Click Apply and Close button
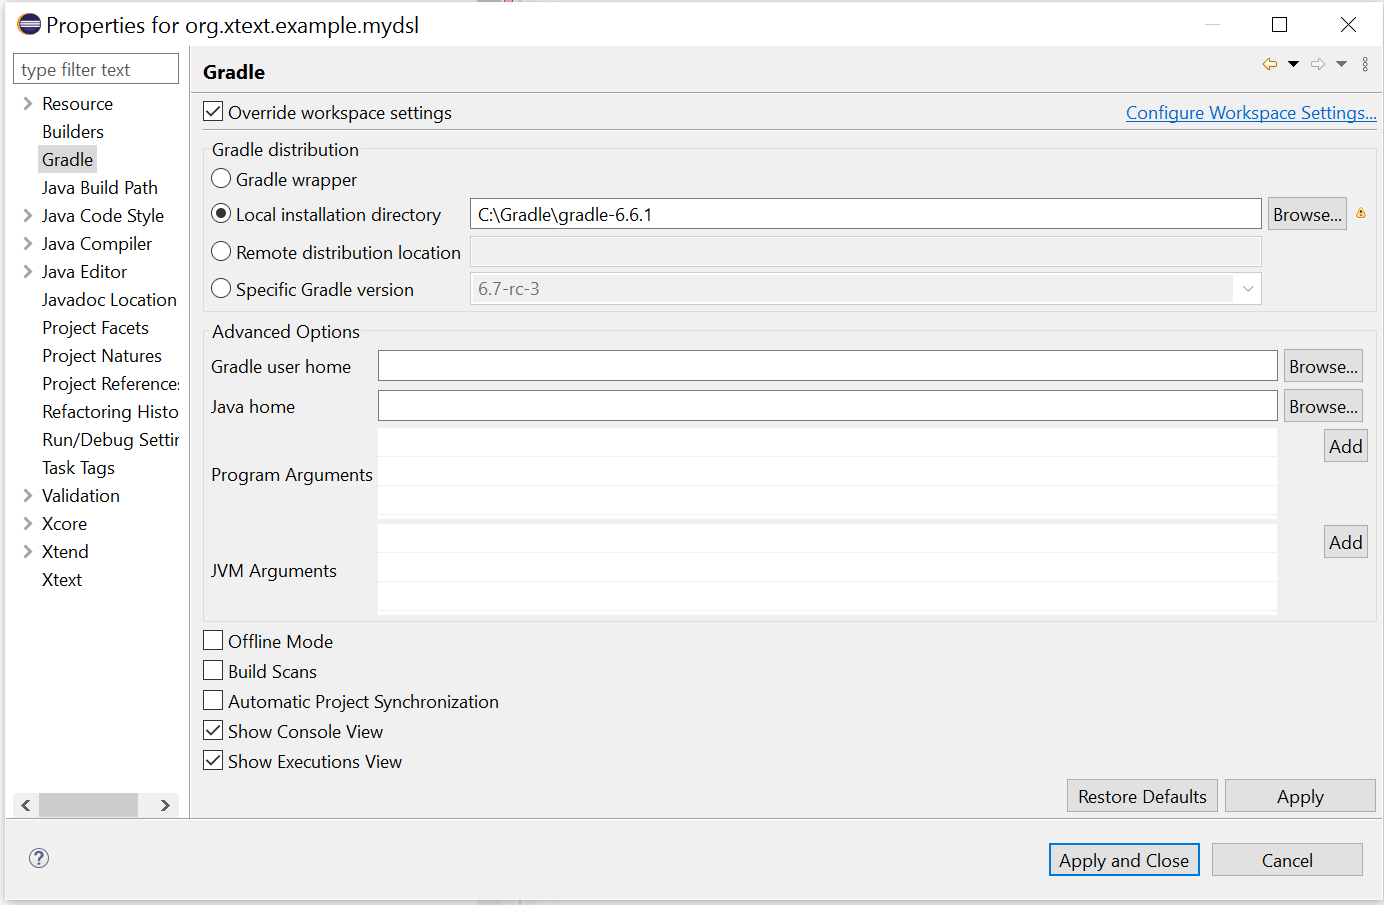 [1124, 860]
